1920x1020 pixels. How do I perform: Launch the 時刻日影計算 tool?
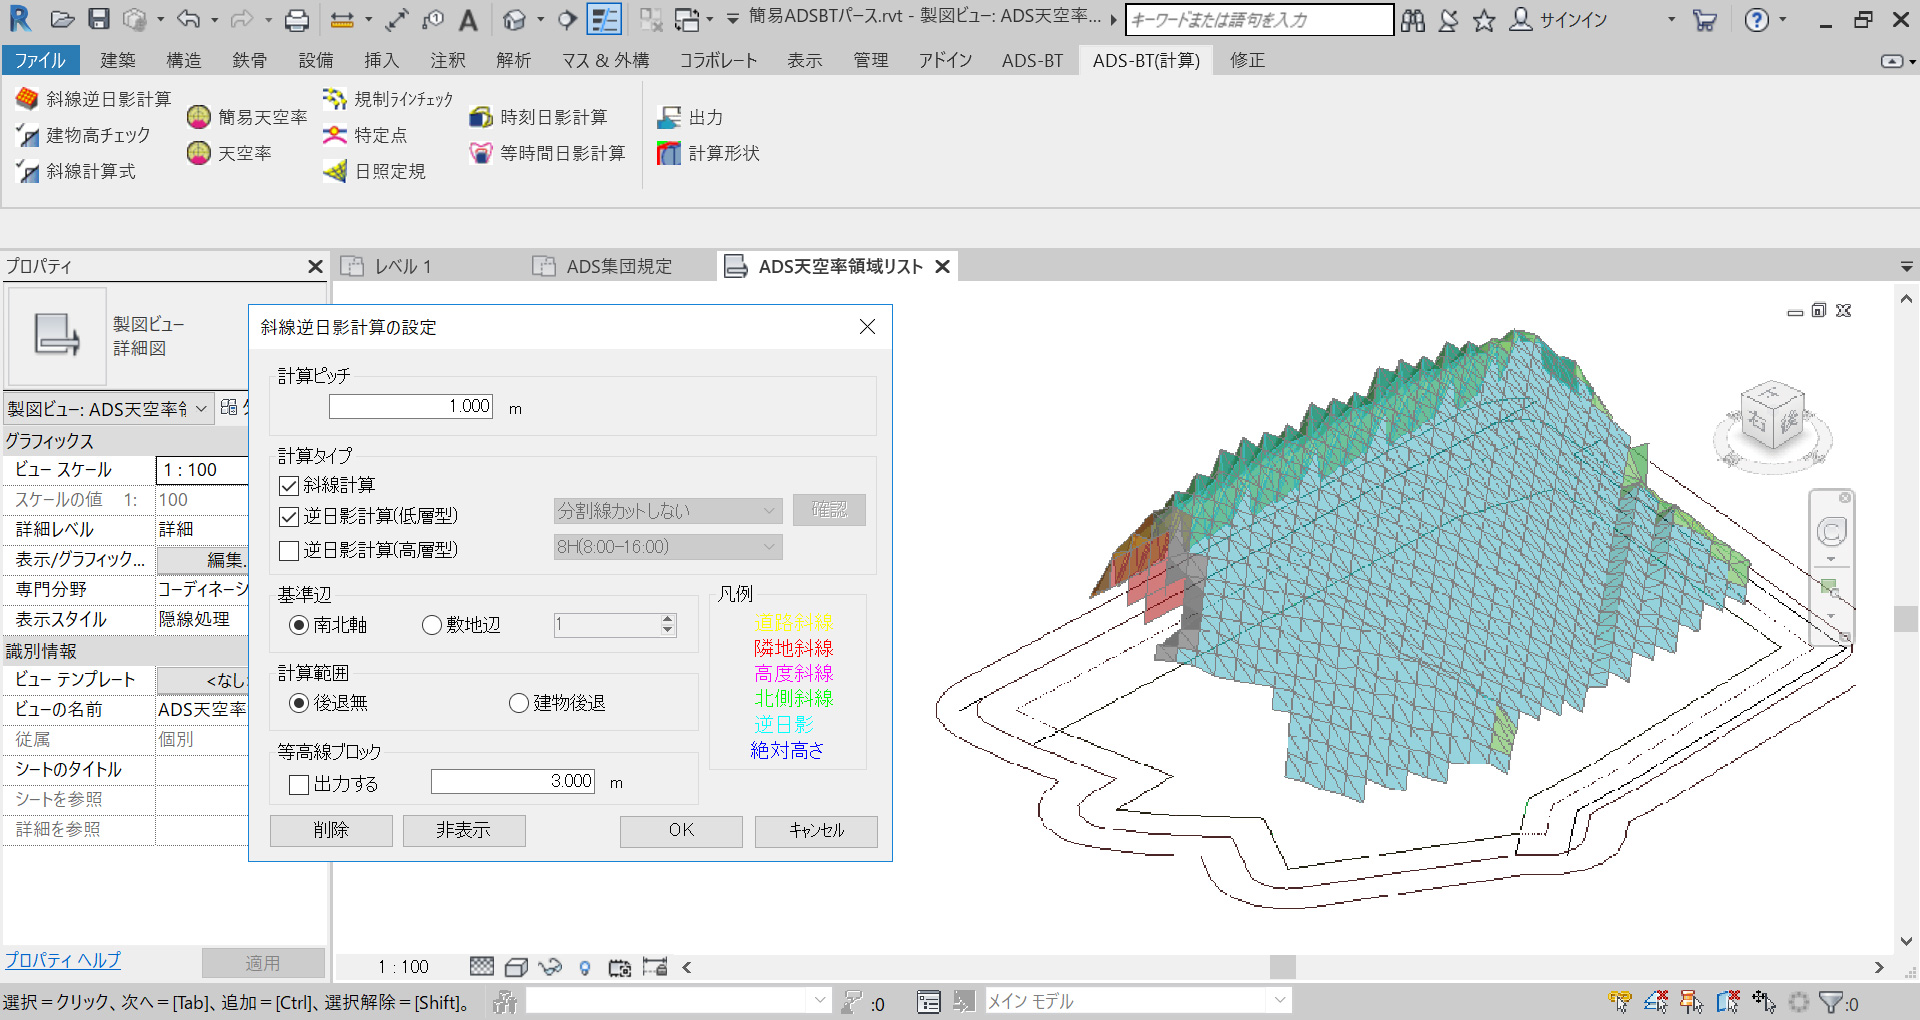click(x=481, y=117)
